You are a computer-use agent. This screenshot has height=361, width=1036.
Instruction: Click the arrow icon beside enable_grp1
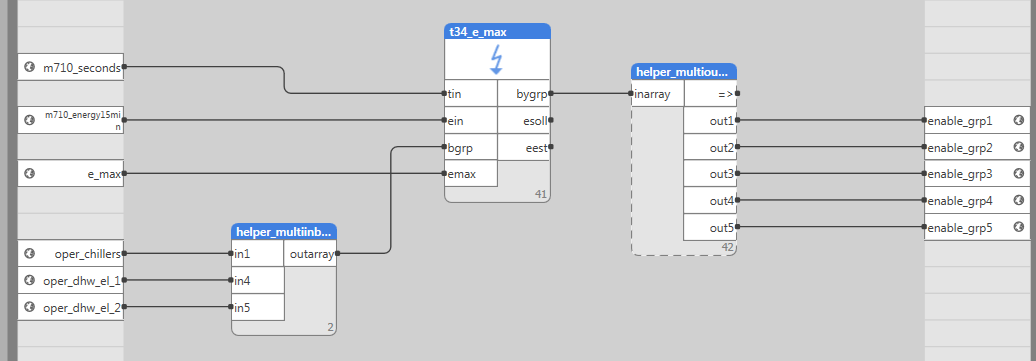click(1018, 120)
